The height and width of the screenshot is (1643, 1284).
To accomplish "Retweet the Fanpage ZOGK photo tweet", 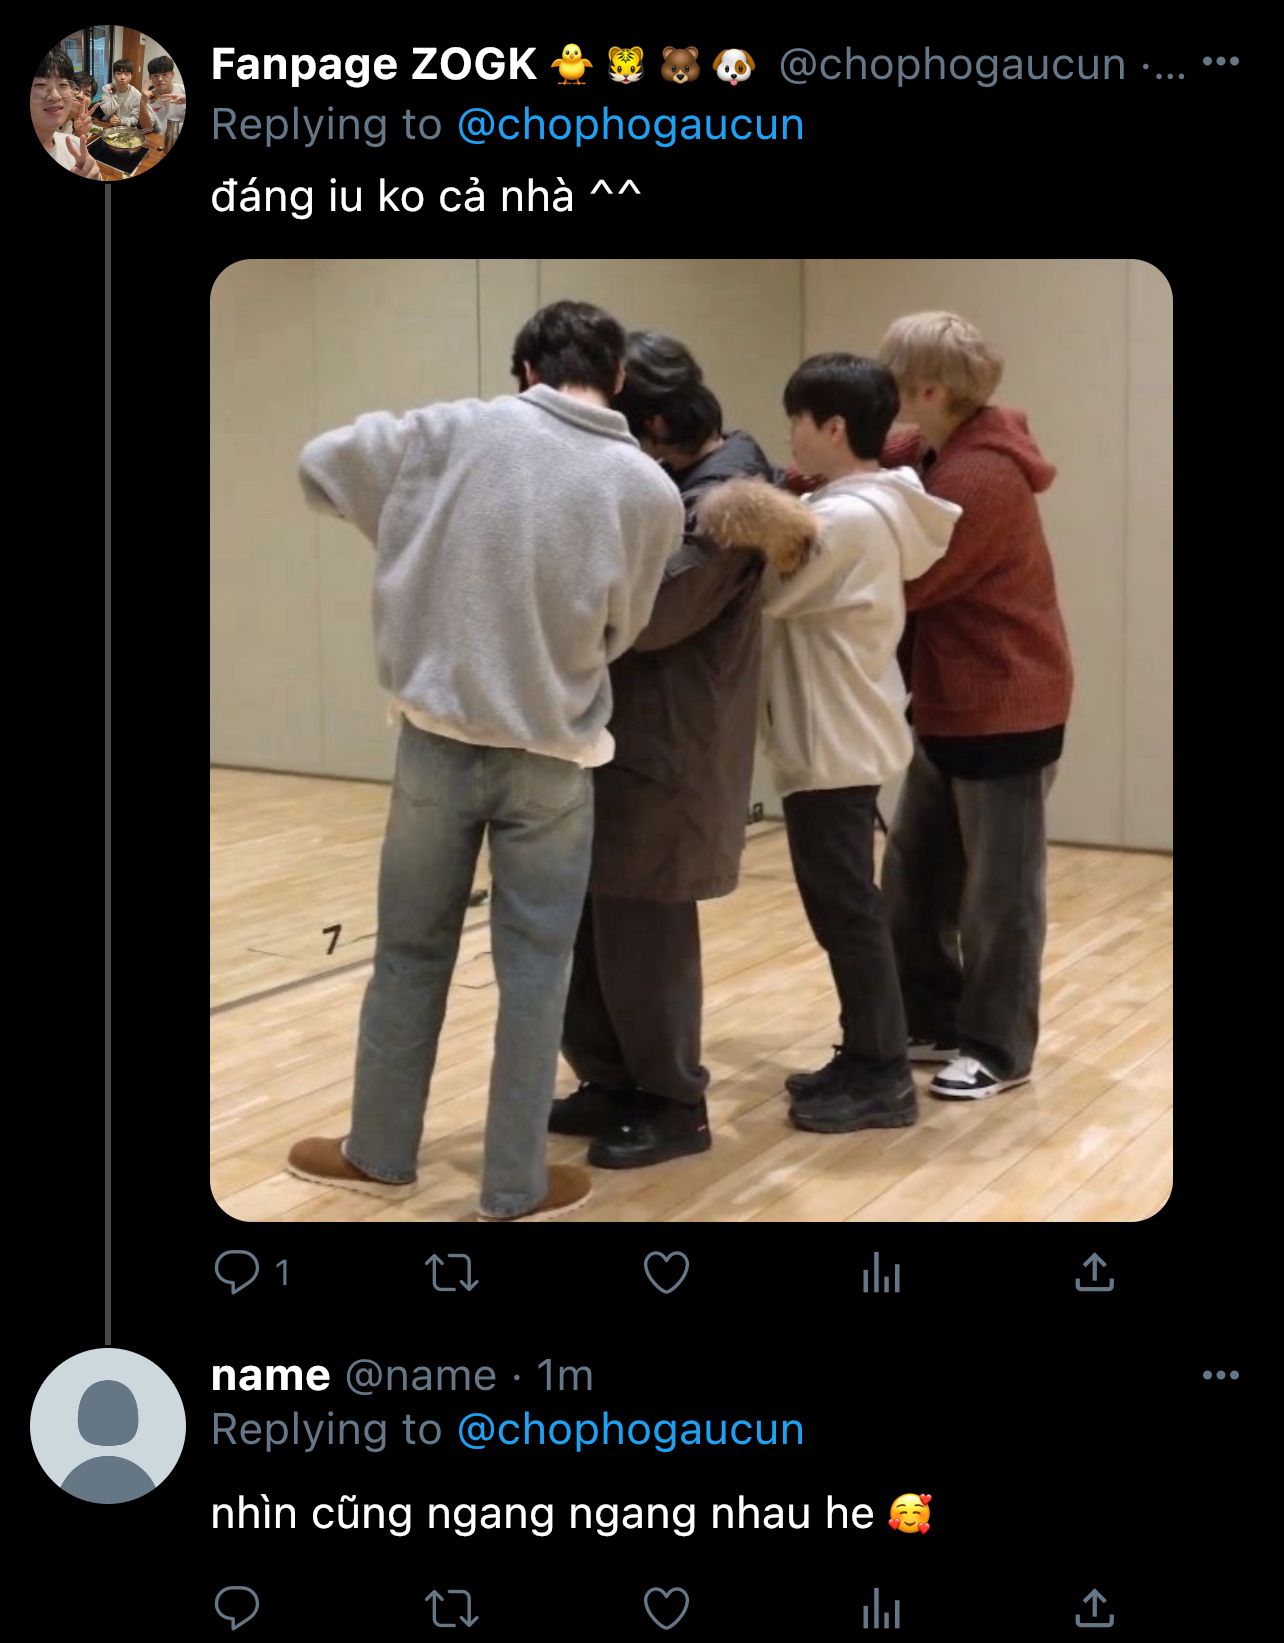I will pyautogui.click(x=451, y=1273).
